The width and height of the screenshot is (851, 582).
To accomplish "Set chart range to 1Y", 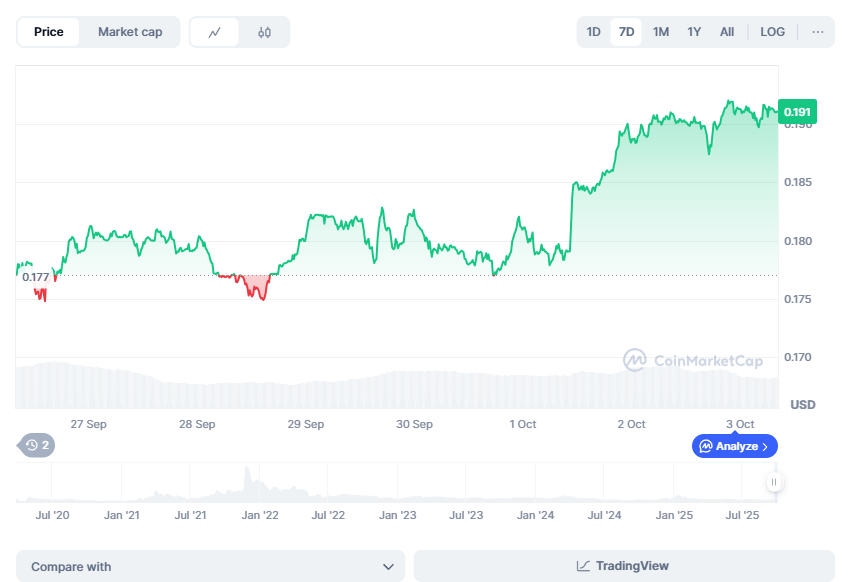I will coord(694,32).
